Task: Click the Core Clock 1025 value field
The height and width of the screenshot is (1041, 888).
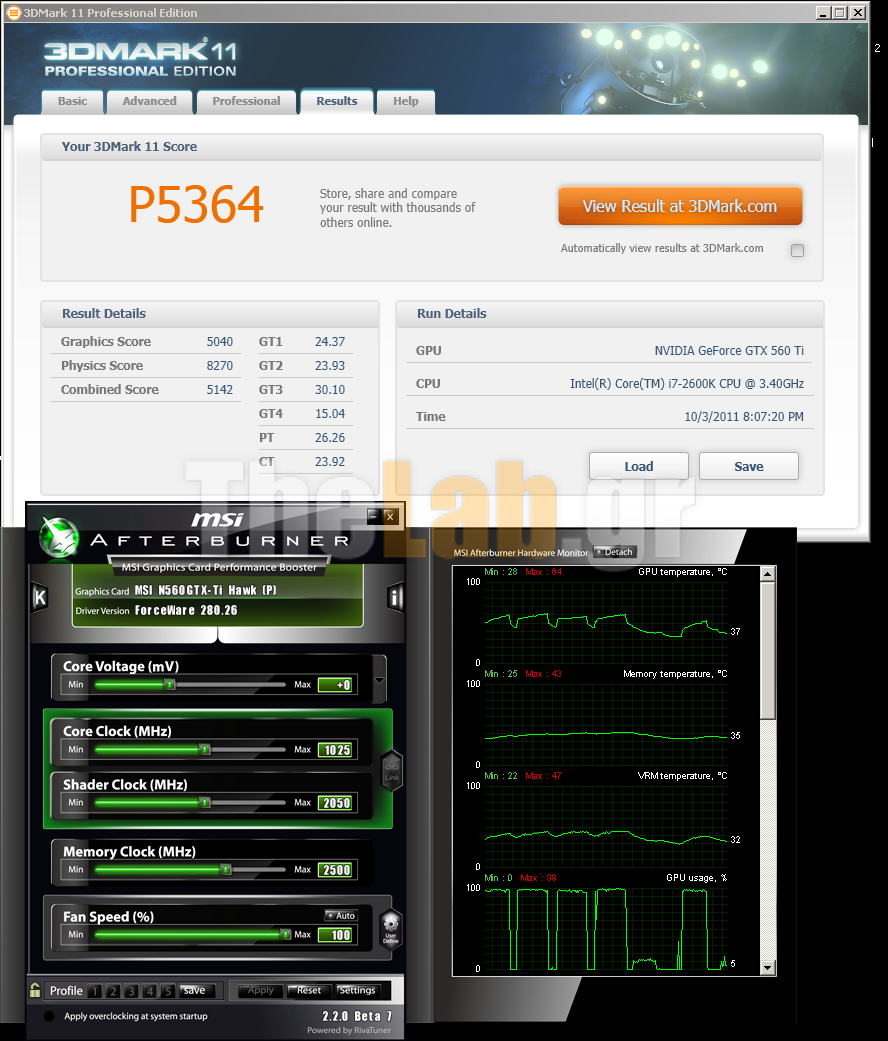Action: 337,750
